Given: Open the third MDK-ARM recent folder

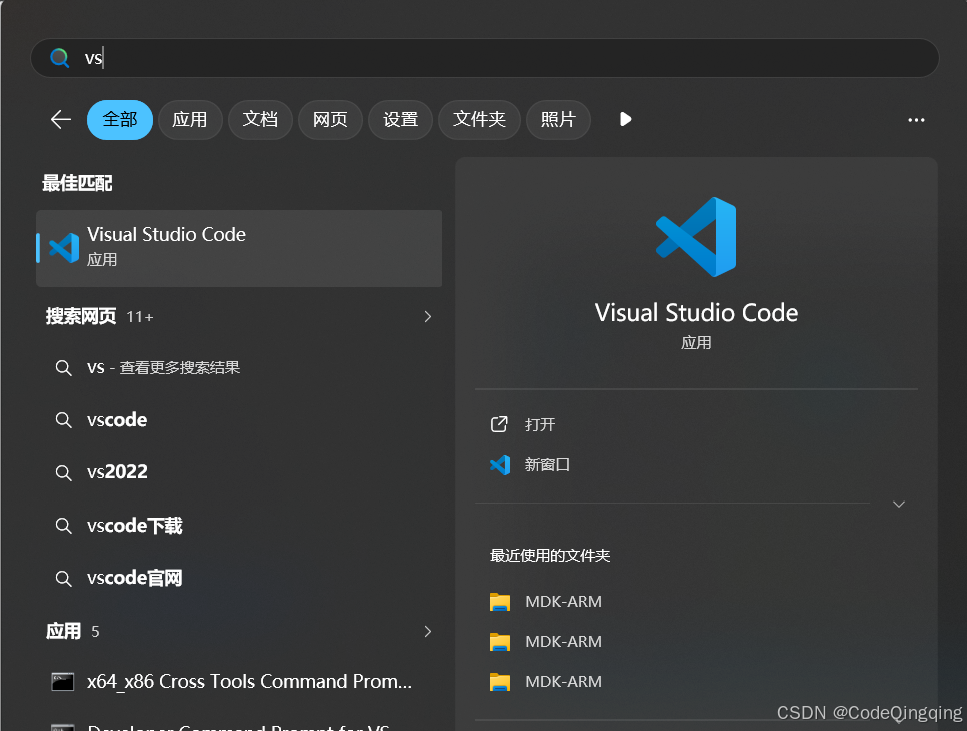Looking at the screenshot, I should point(563,682).
